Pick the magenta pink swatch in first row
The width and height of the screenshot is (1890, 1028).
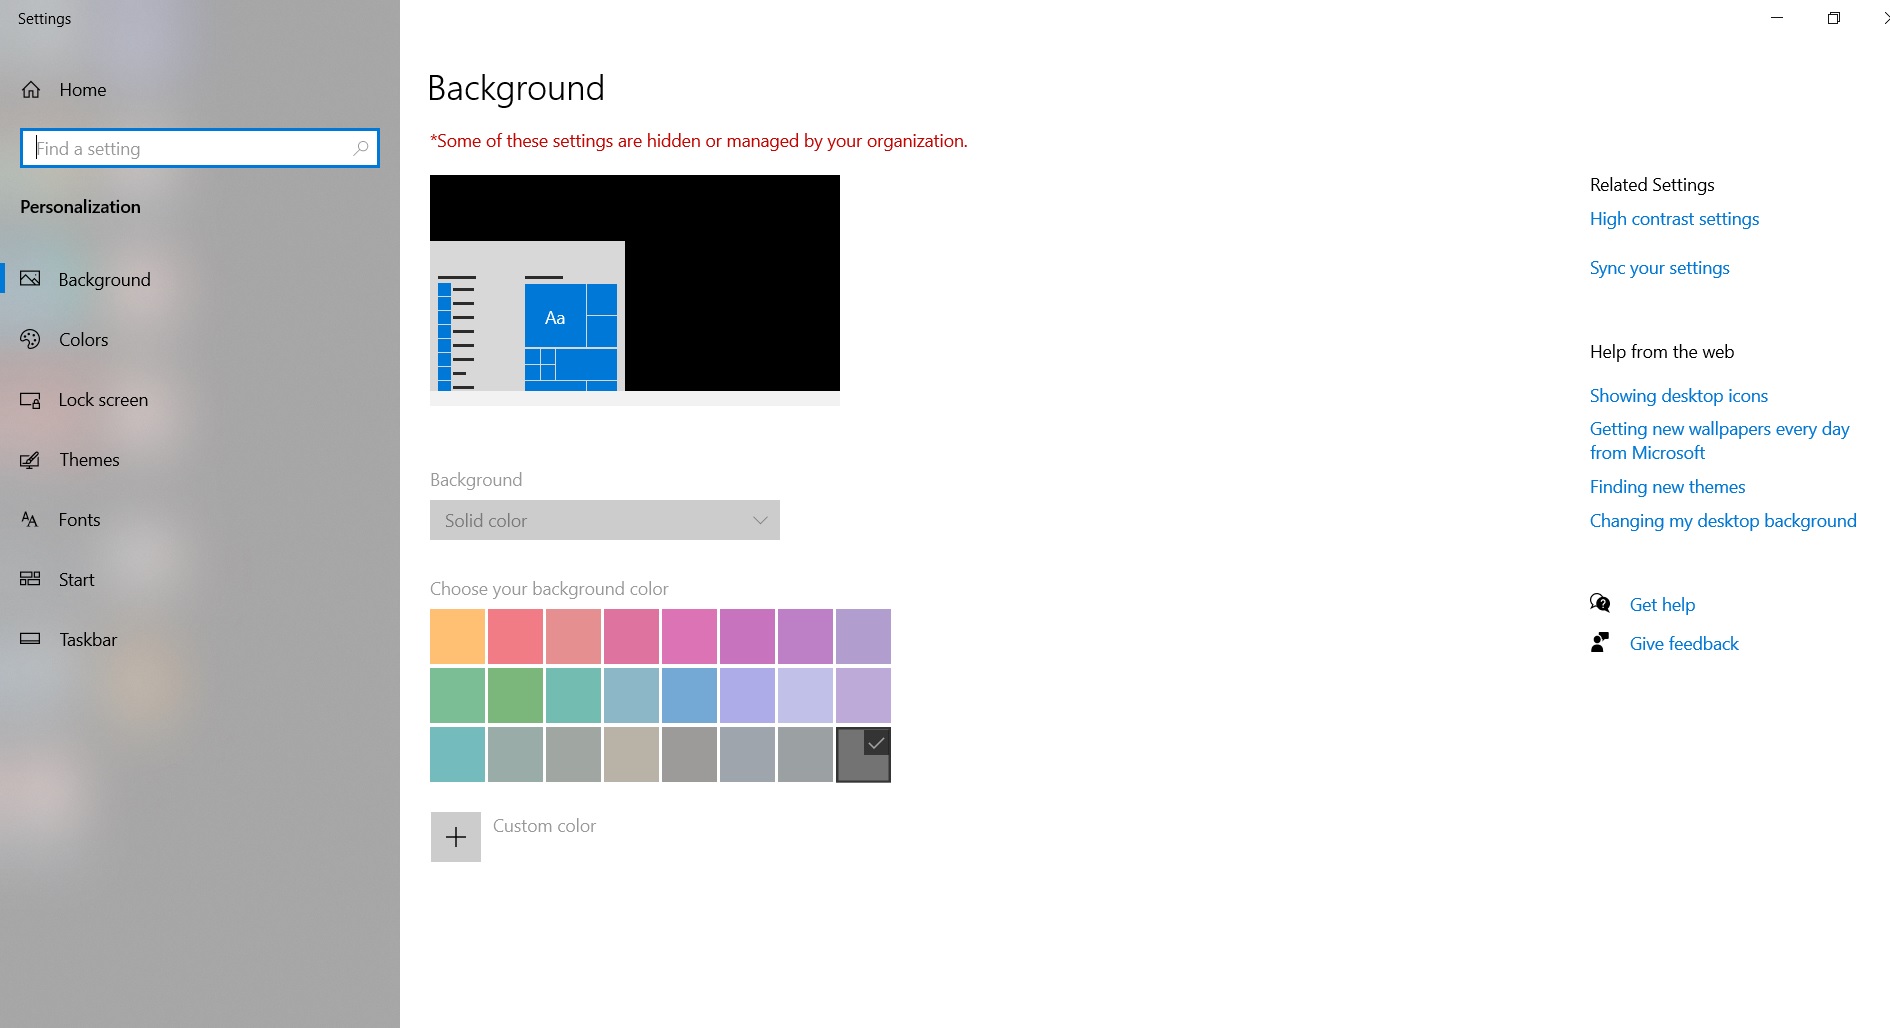[689, 636]
